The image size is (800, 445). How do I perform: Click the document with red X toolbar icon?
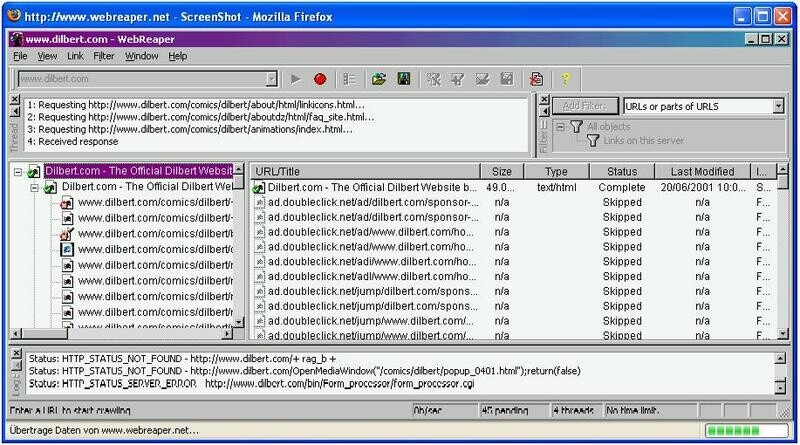[536, 79]
